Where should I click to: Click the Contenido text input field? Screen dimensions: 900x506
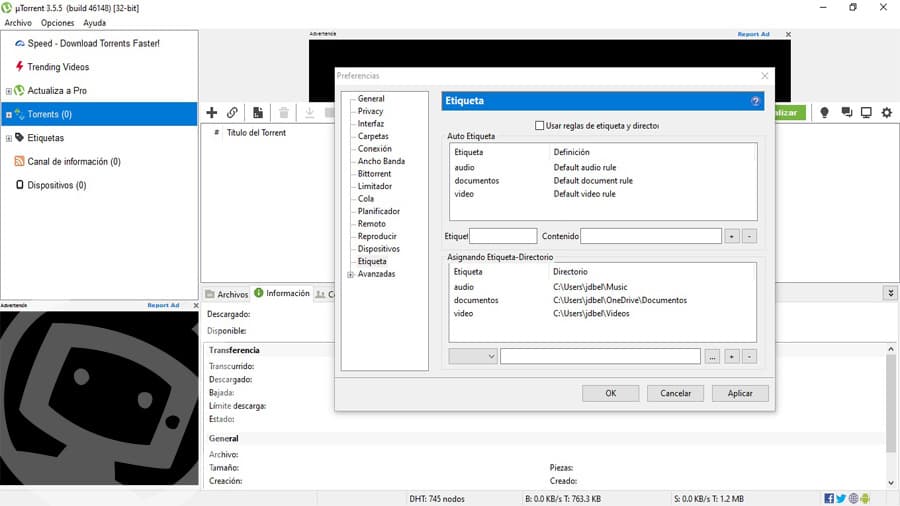click(x=651, y=236)
